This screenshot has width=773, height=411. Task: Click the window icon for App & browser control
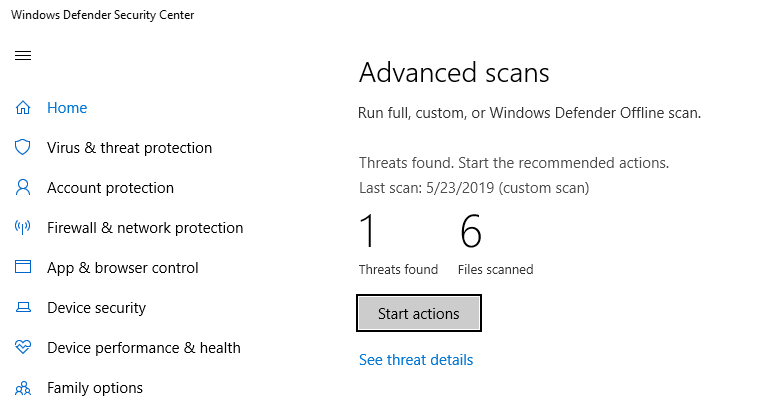[x=23, y=268]
